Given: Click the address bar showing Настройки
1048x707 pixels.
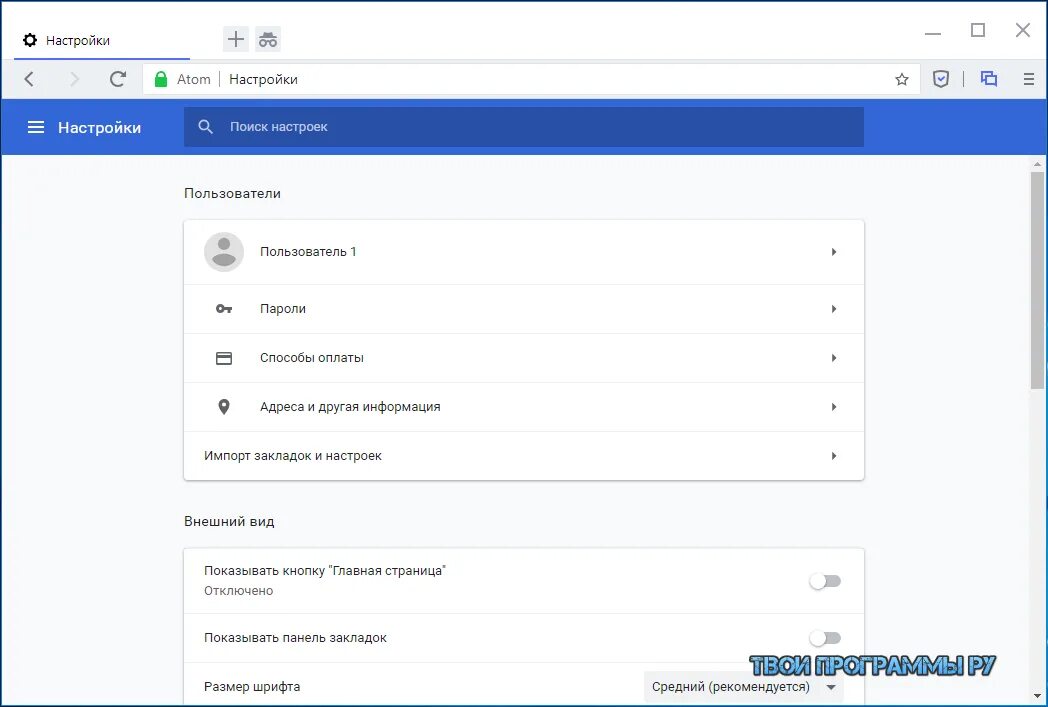Looking at the screenshot, I should click(531, 80).
